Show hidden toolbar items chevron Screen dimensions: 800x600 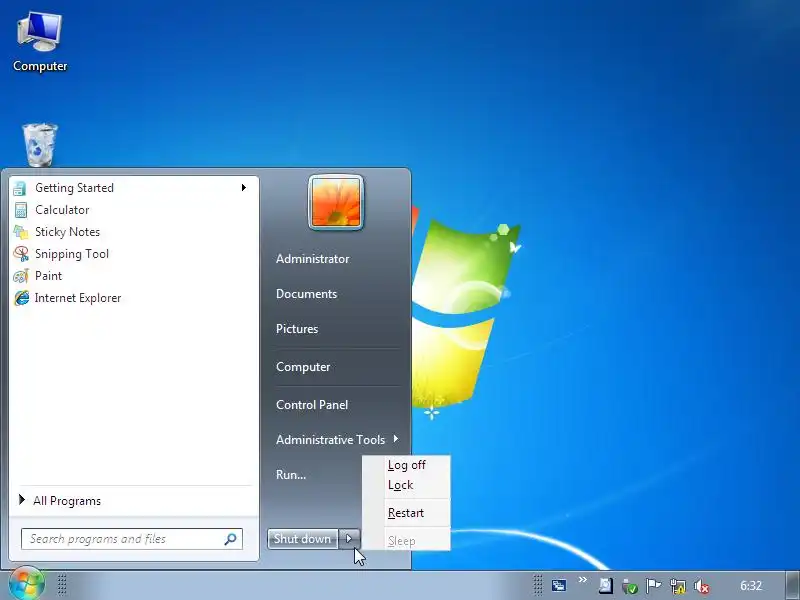[583, 580]
